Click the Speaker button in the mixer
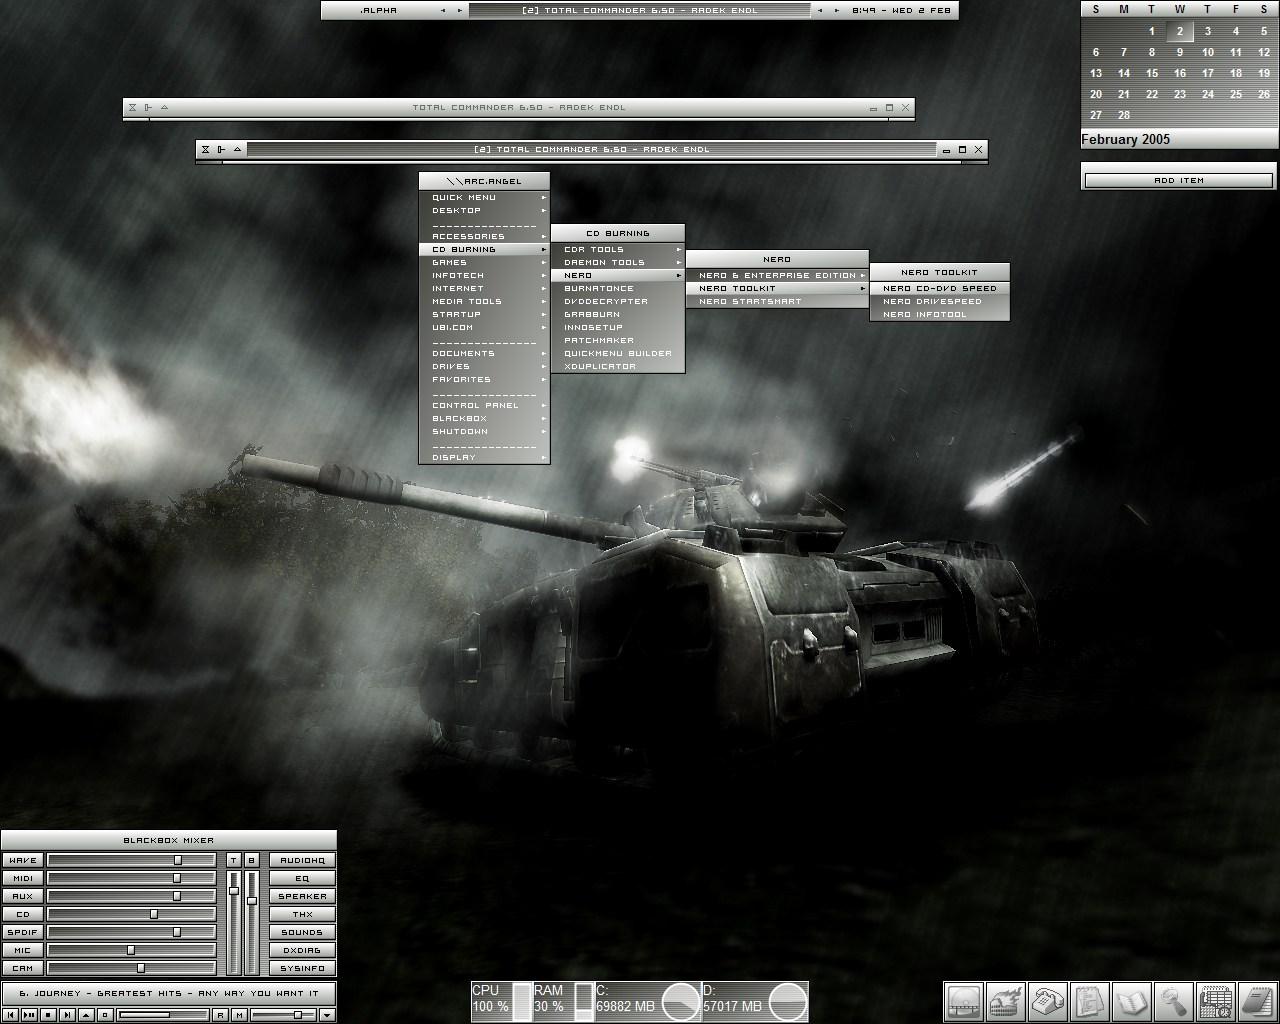 pos(302,896)
